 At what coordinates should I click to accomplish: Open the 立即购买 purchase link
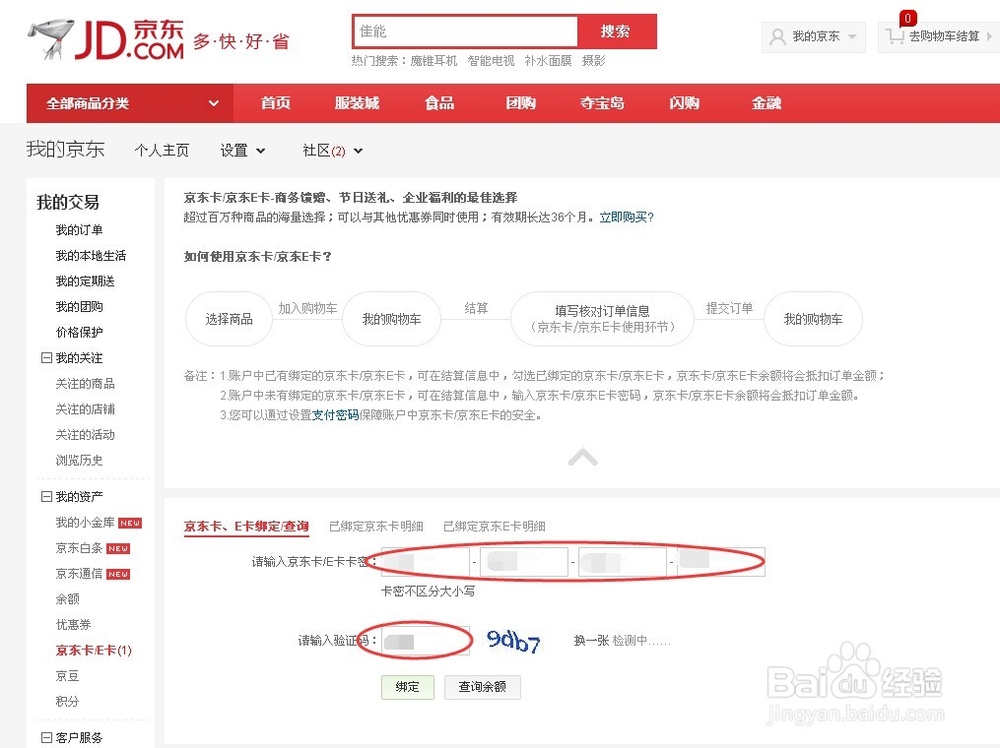(x=624, y=217)
